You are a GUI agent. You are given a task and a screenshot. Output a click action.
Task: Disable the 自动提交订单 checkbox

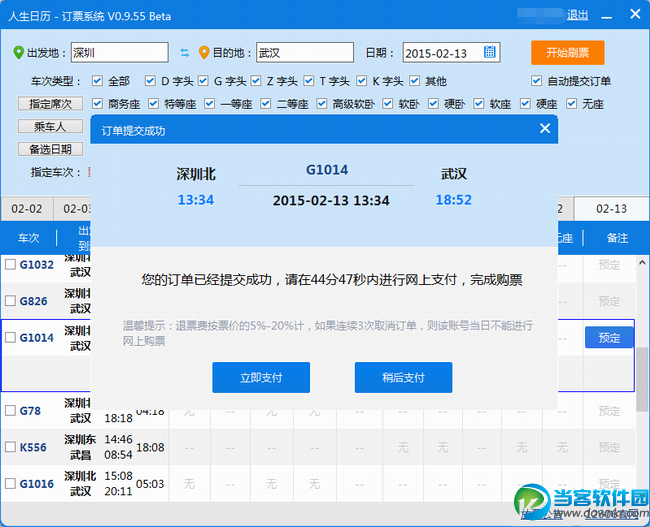(x=537, y=81)
